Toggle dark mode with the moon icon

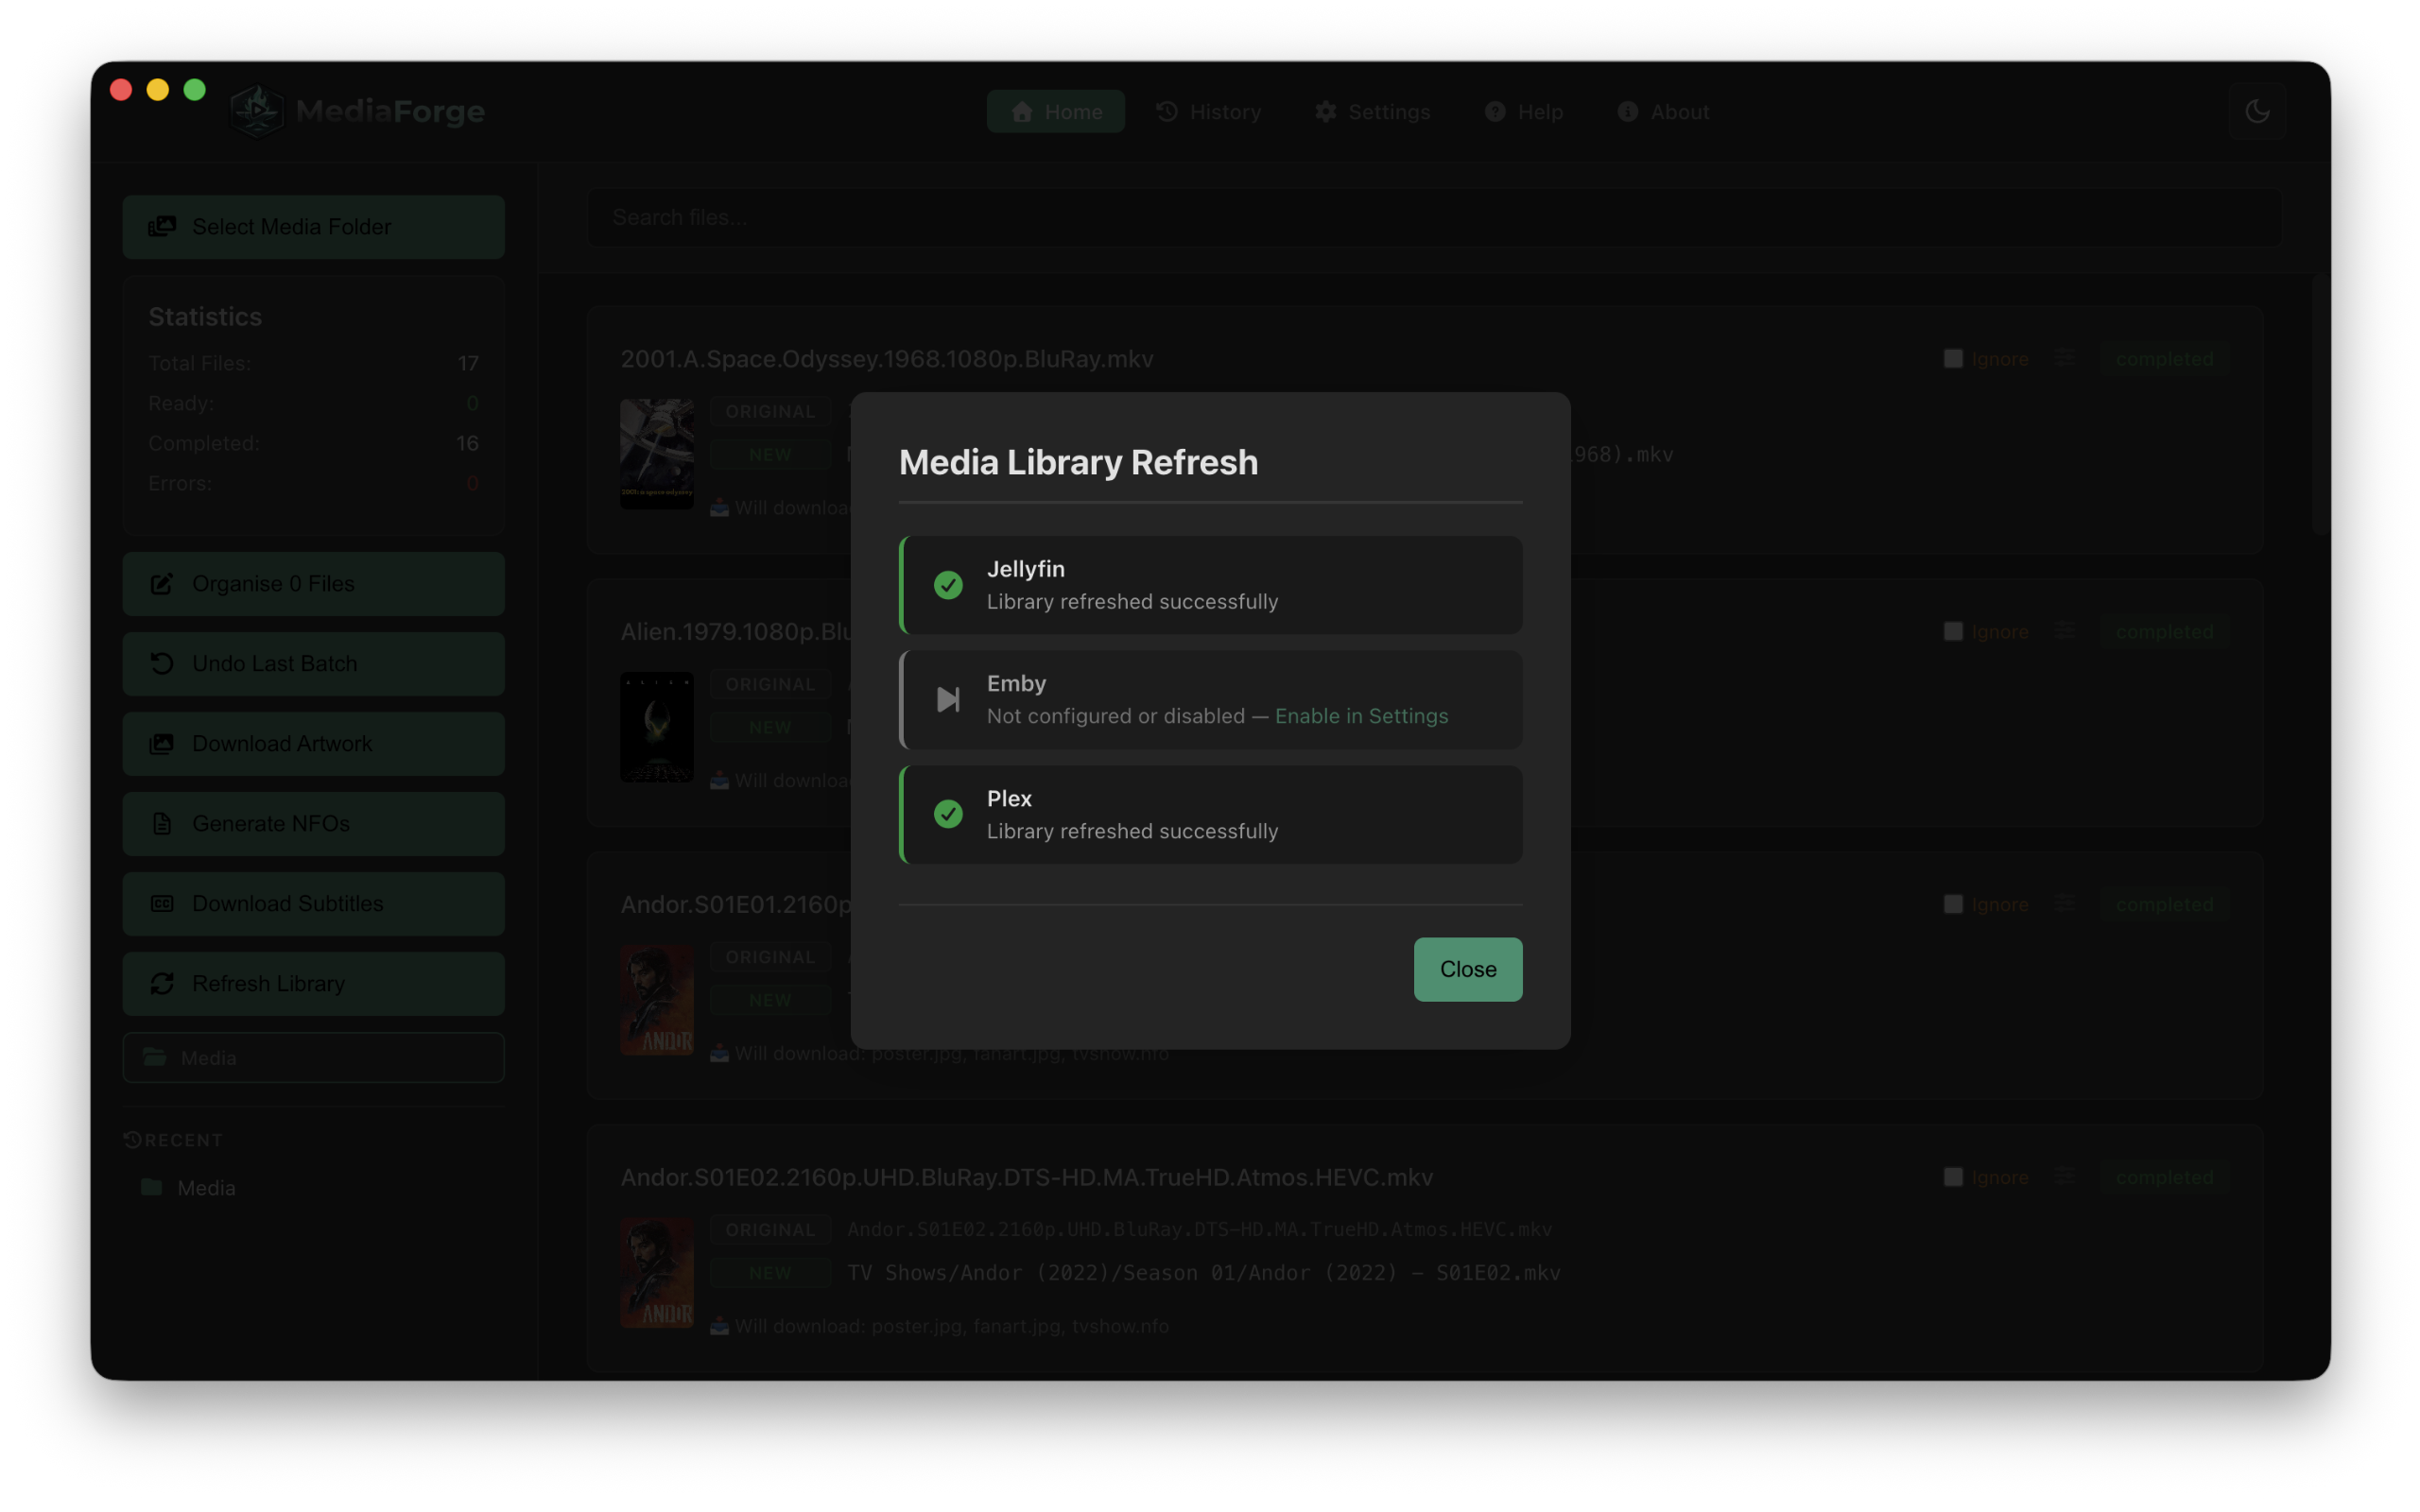pyautogui.click(x=2258, y=110)
